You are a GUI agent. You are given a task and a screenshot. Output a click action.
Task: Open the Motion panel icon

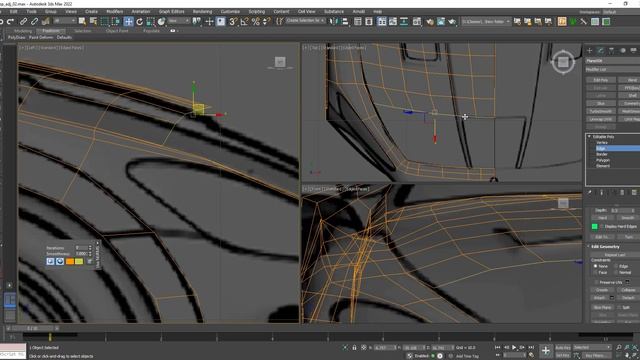point(623,51)
